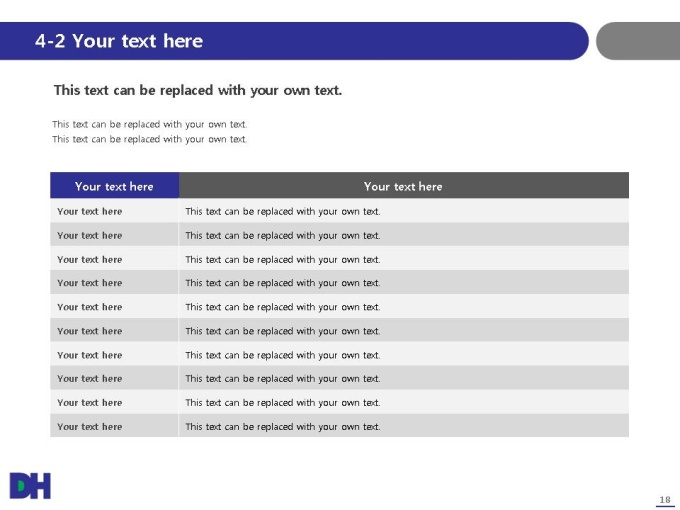Click the last table row's right description cell
Image resolution: width=680 pixels, height=510 pixels.
point(283,426)
